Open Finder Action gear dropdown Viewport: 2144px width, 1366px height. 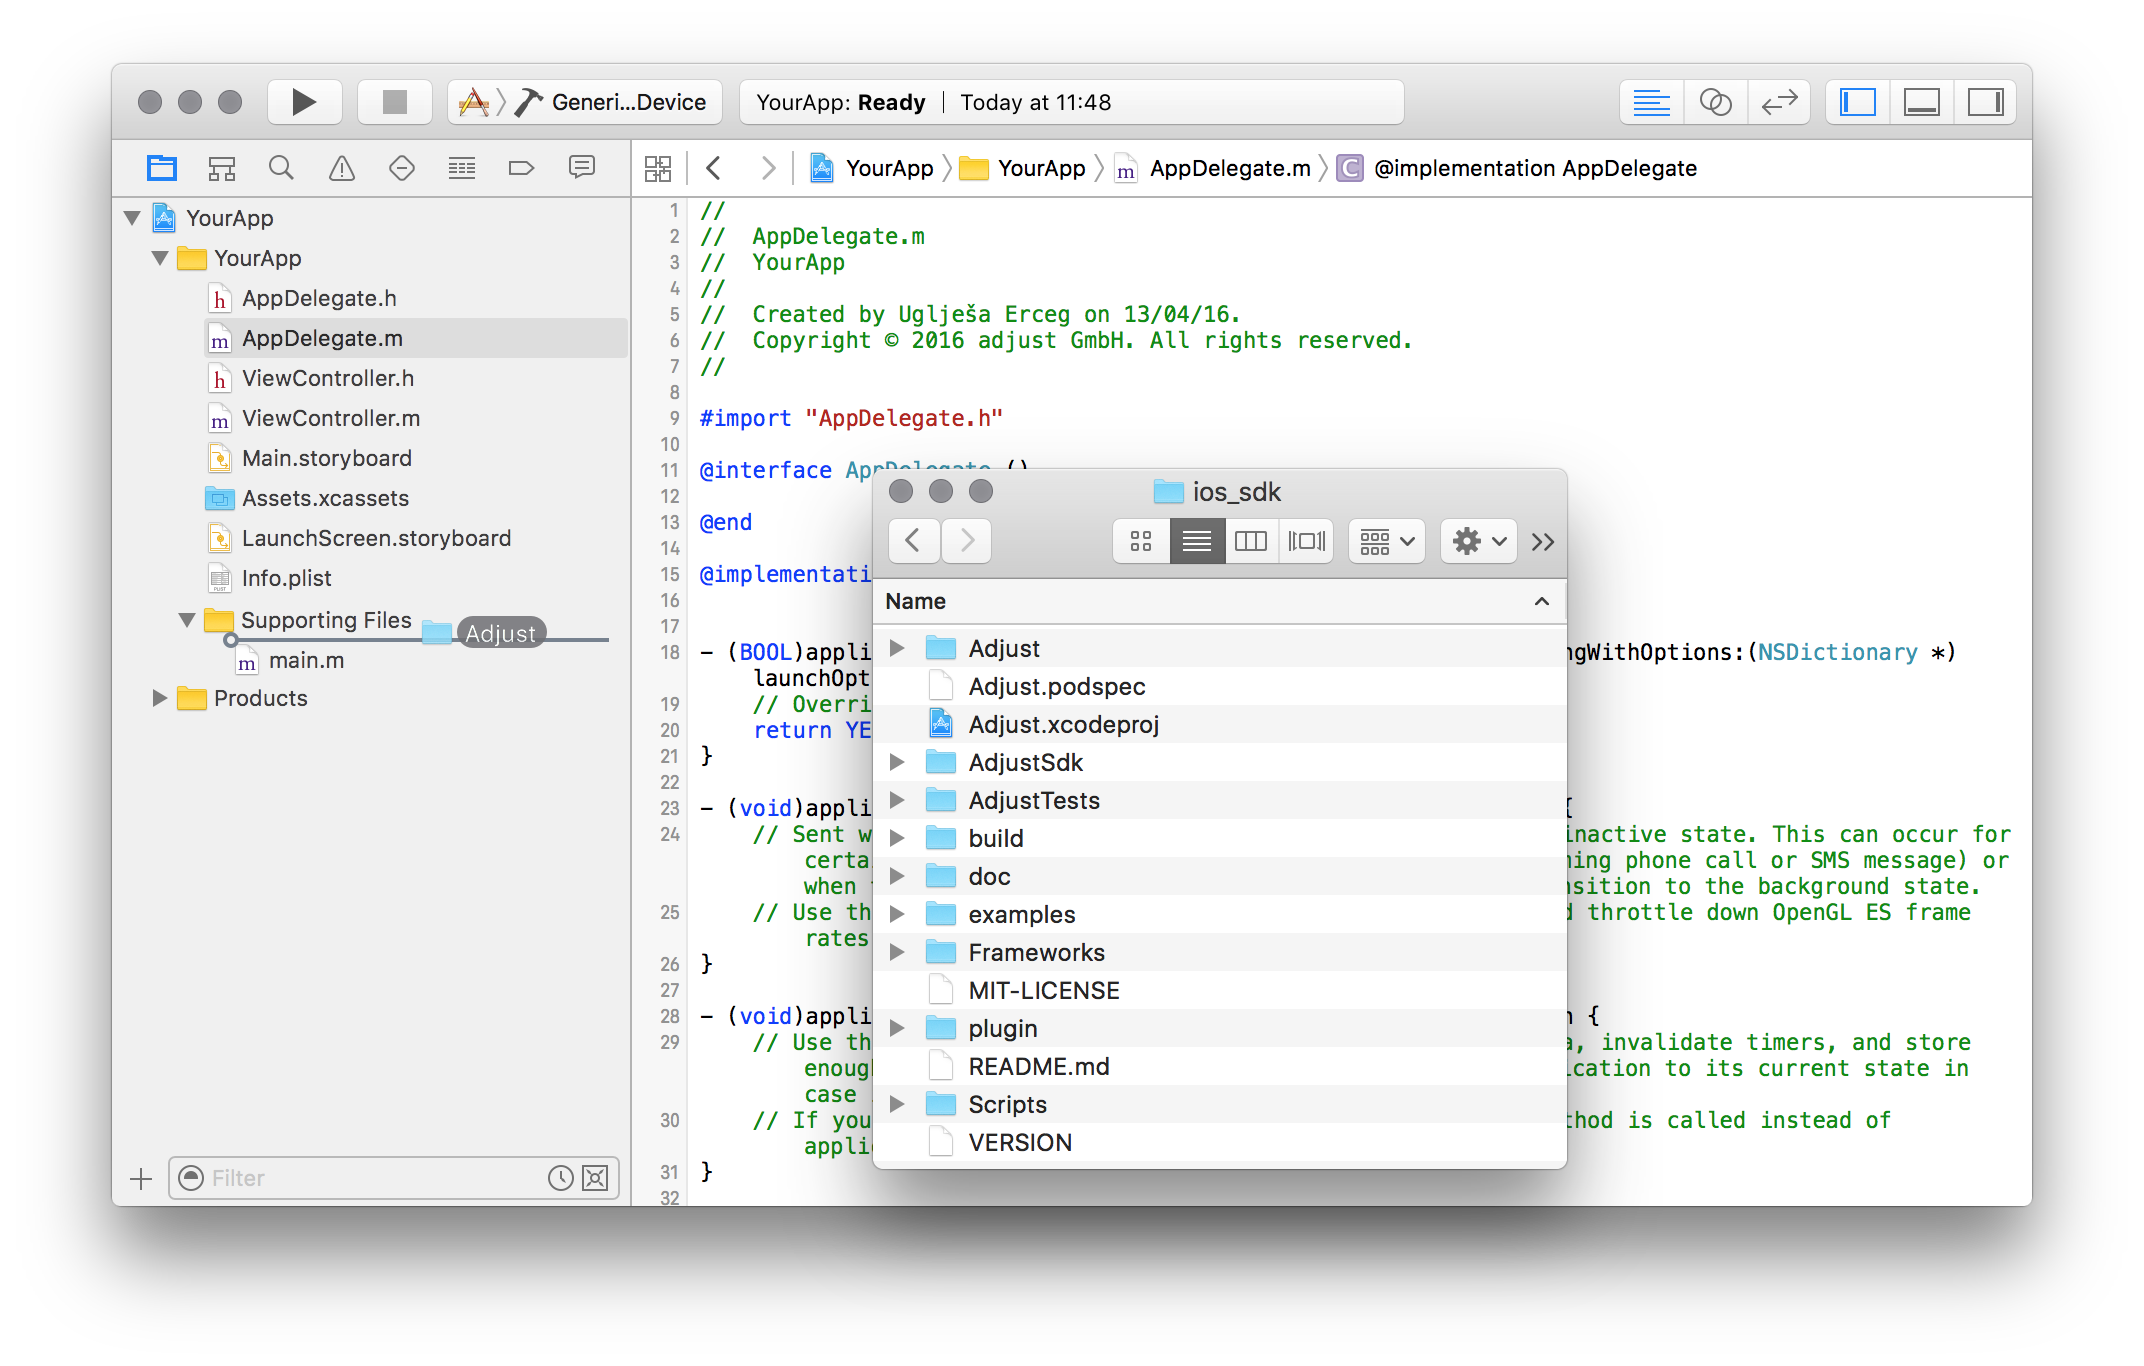click(x=1478, y=541)
